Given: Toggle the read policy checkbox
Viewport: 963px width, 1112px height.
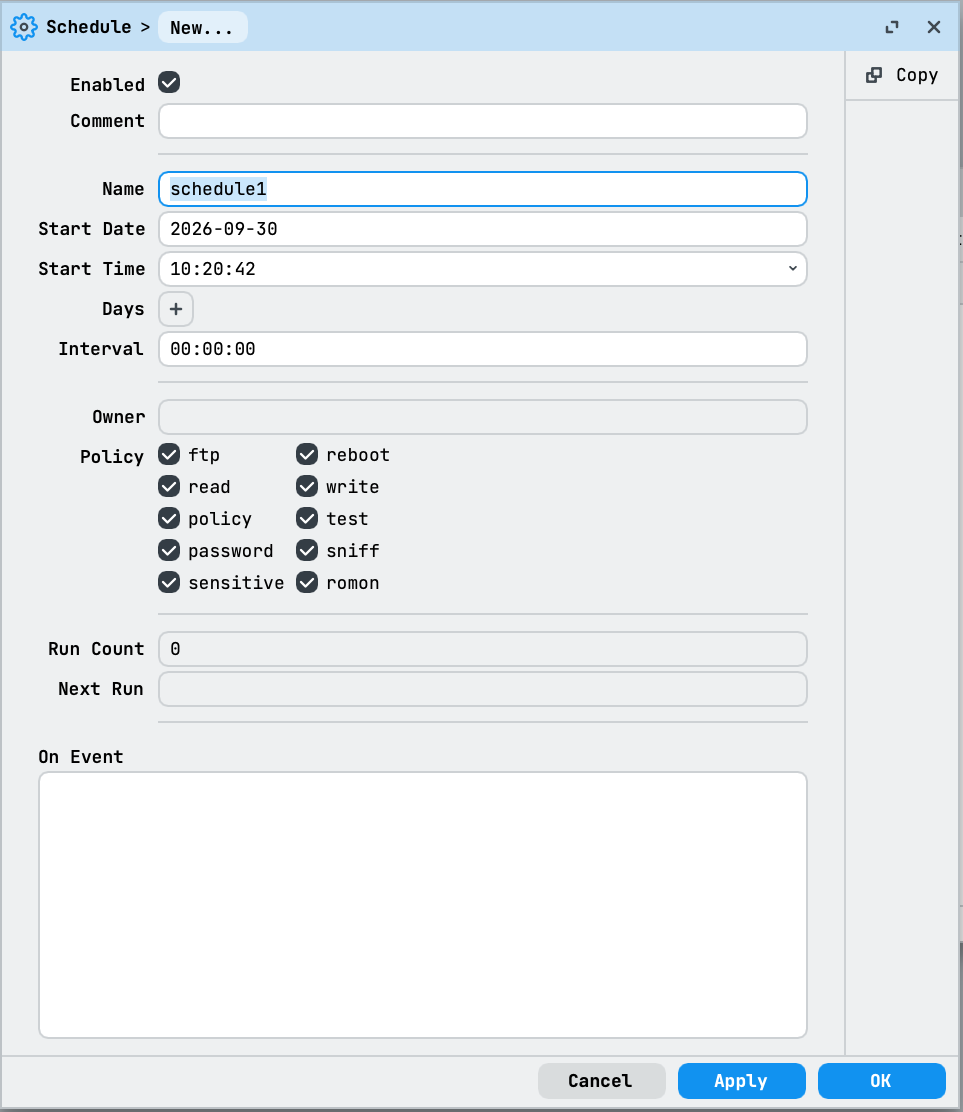Looking at the screenshot, I should click(169, 486).
